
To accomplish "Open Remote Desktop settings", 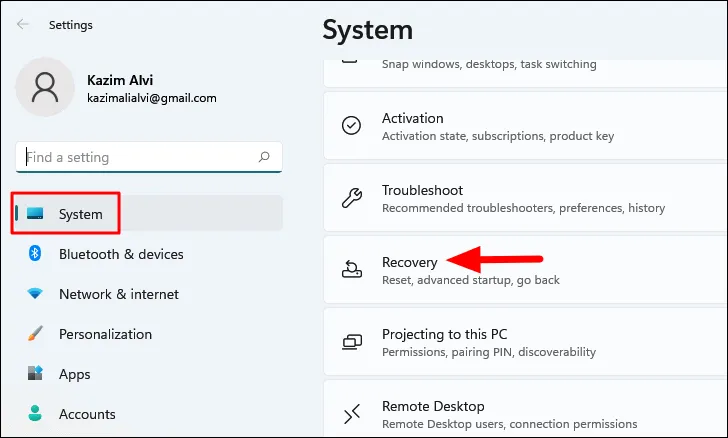I will pos(433,406).
